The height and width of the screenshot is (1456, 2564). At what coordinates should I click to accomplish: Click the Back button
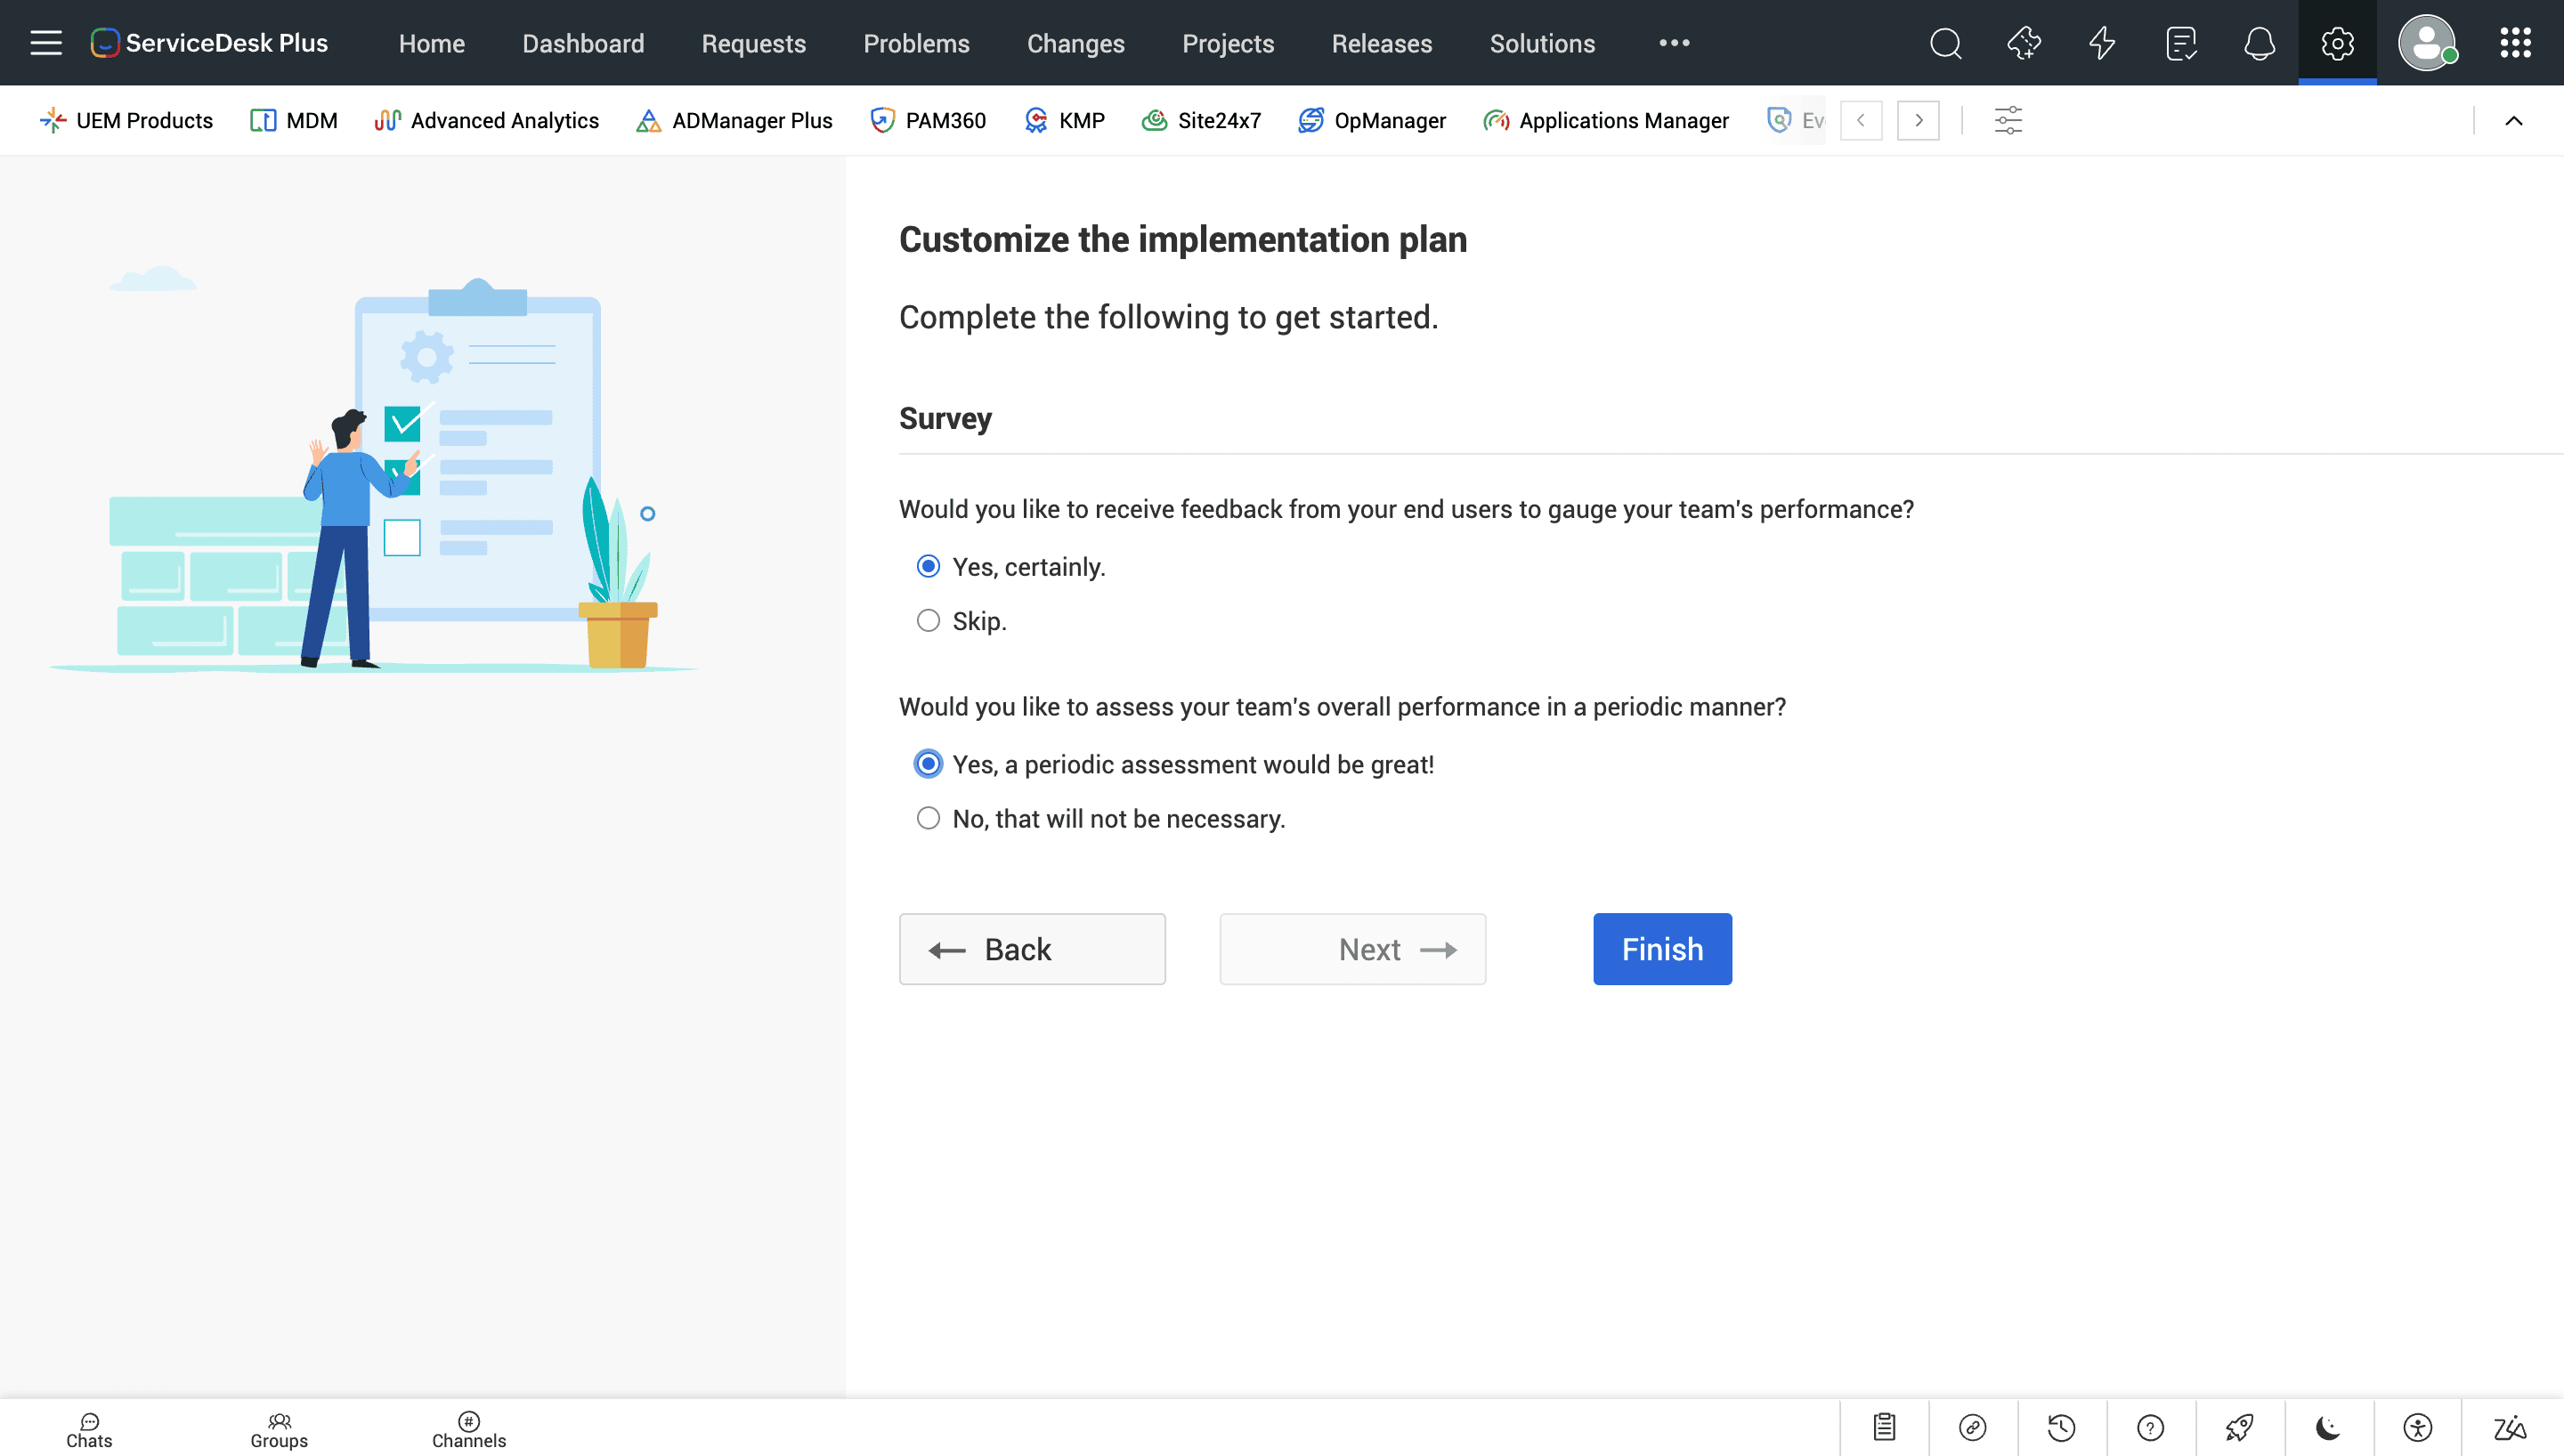(1032, 949)
